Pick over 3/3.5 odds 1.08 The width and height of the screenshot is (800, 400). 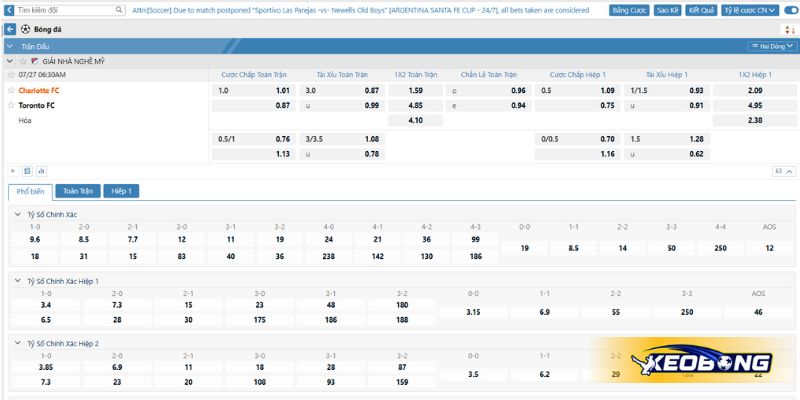pos(342,139)
